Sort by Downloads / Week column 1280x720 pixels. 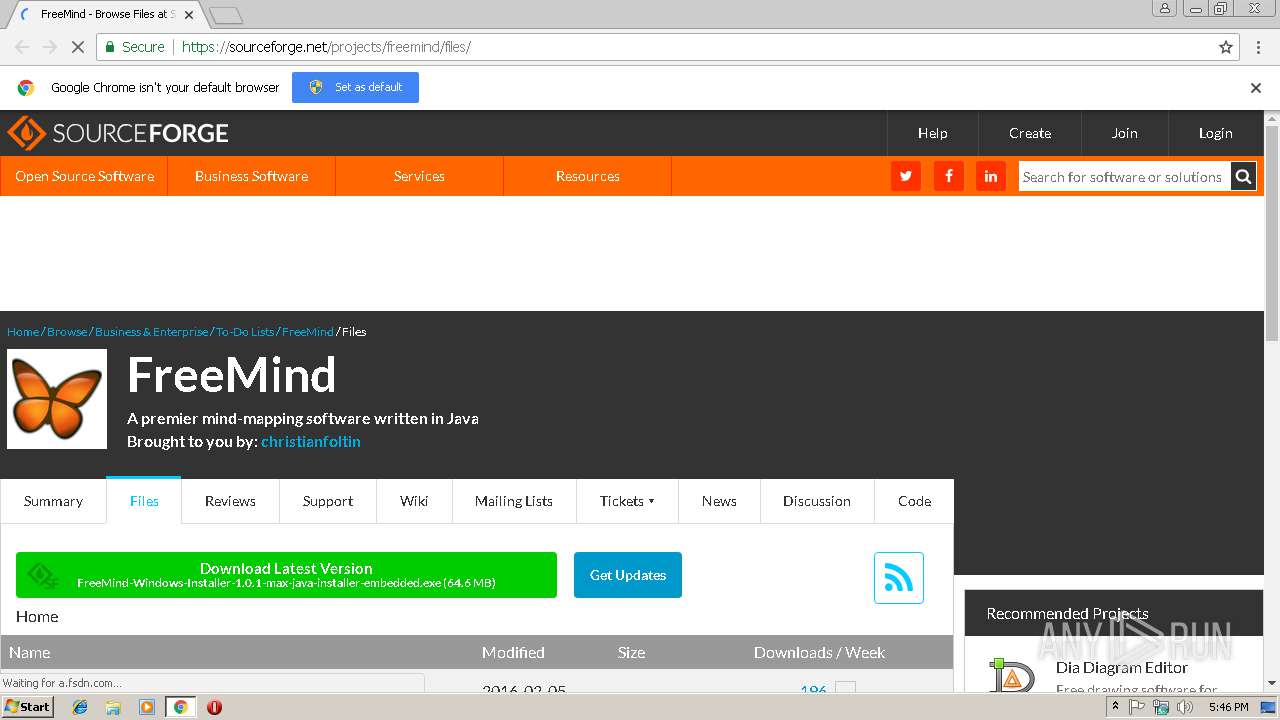(x=819, y=652)
